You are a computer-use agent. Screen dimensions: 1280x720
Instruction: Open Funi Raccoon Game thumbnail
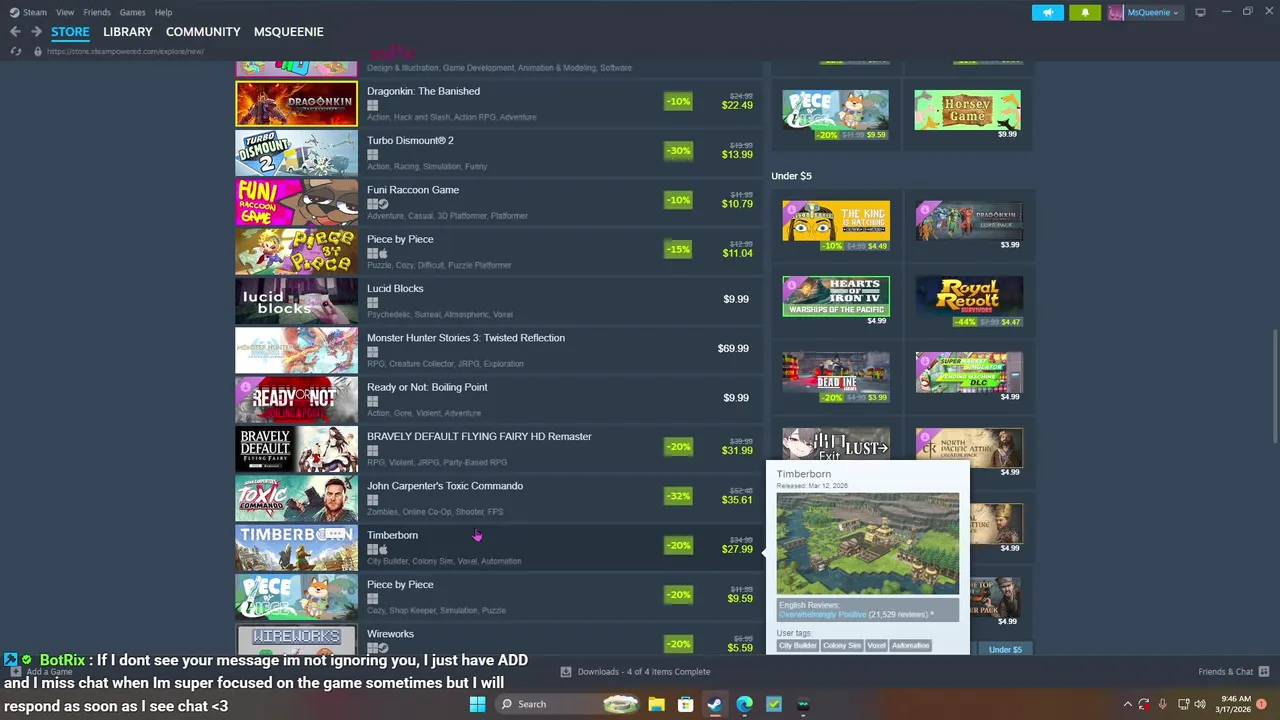pyautogui.click(x=296, y=202)
